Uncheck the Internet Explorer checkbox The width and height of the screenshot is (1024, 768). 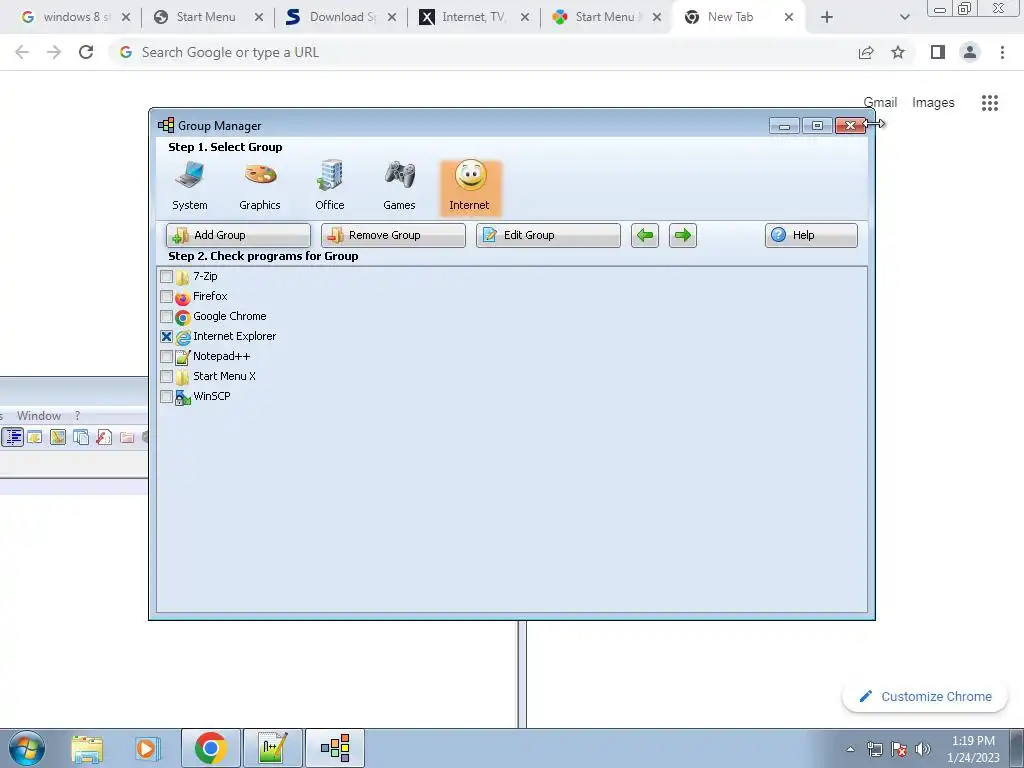[167, 336]
